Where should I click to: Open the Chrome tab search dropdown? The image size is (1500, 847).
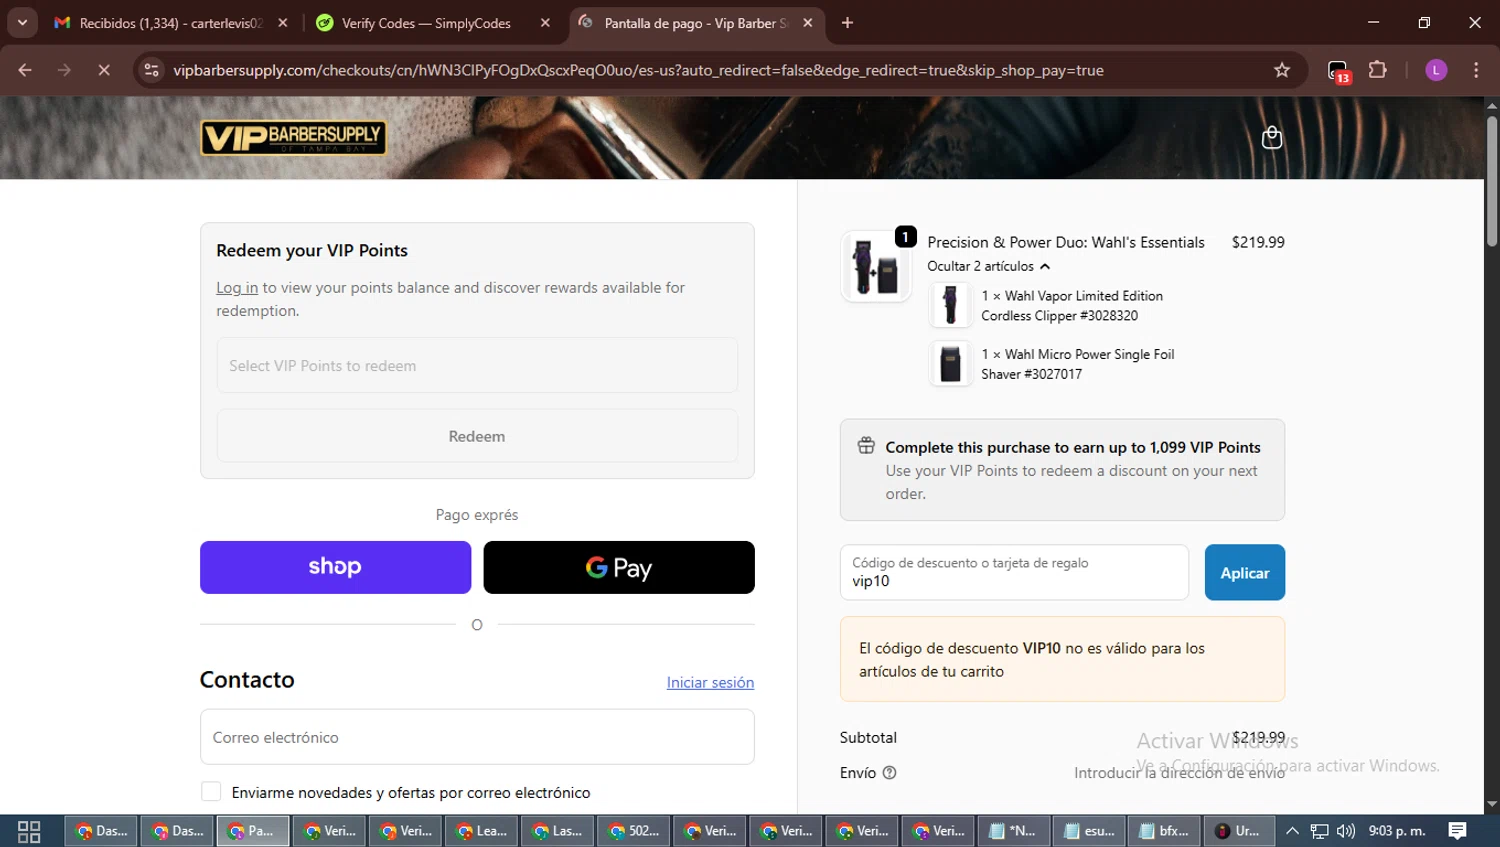(x=22, y=23)
